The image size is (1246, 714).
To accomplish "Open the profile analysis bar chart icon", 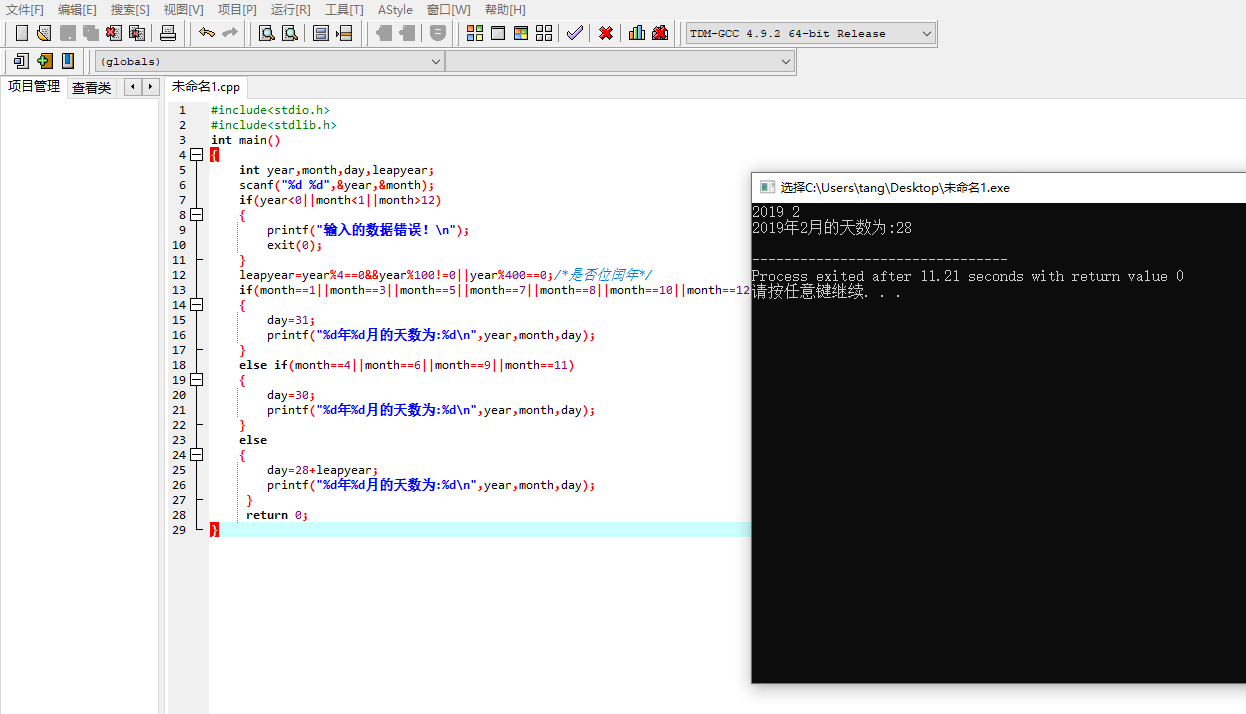I will pyautogui.click(x=636, y=33).
